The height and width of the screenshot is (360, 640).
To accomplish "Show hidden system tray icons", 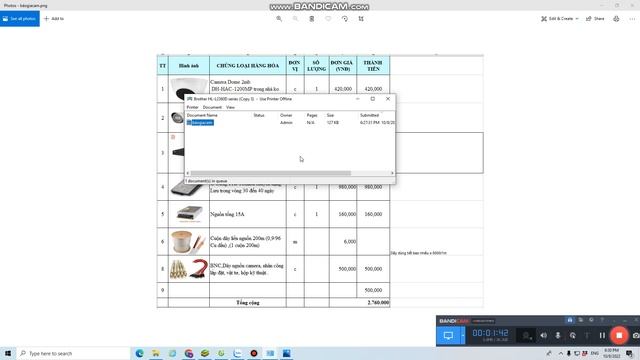I will coord(560,353).
